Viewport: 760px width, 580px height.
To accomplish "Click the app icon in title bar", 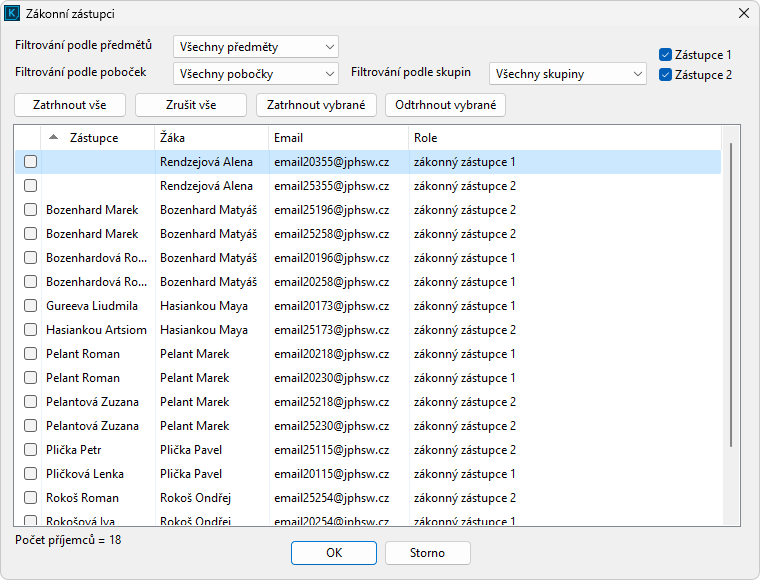I will (13, 13).
